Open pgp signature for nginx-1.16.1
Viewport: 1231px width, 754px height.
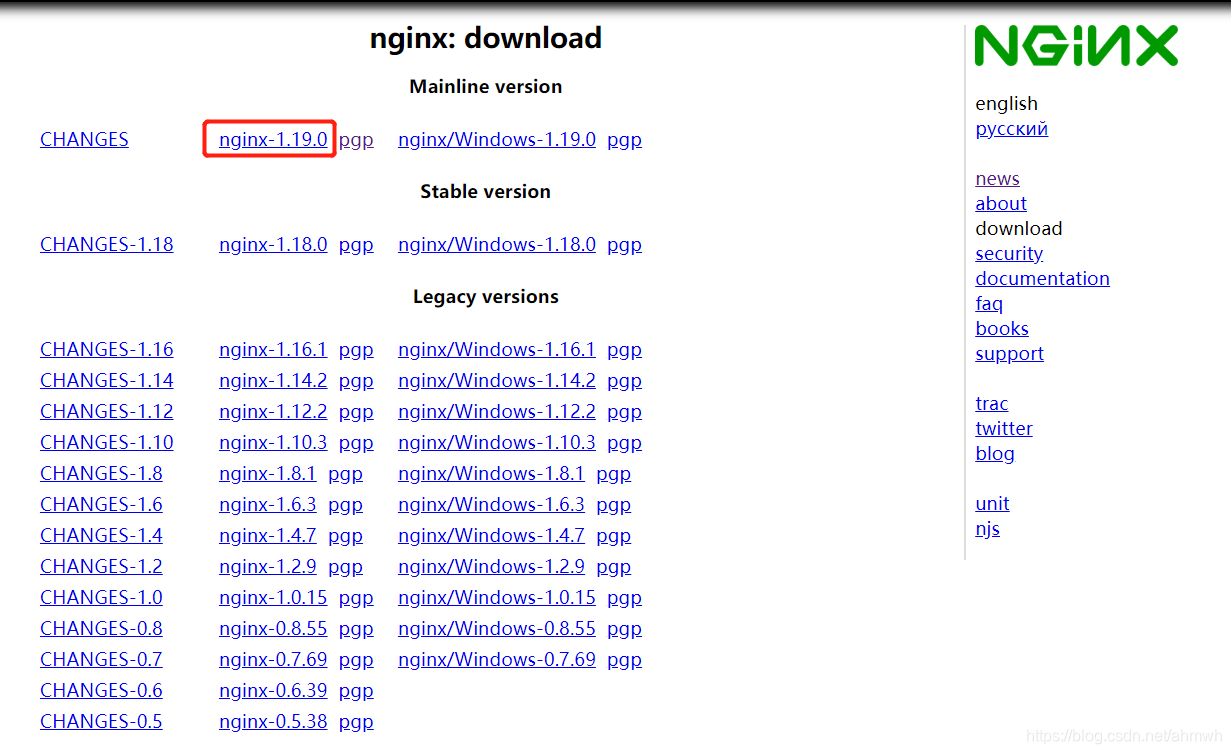[356, 350]
